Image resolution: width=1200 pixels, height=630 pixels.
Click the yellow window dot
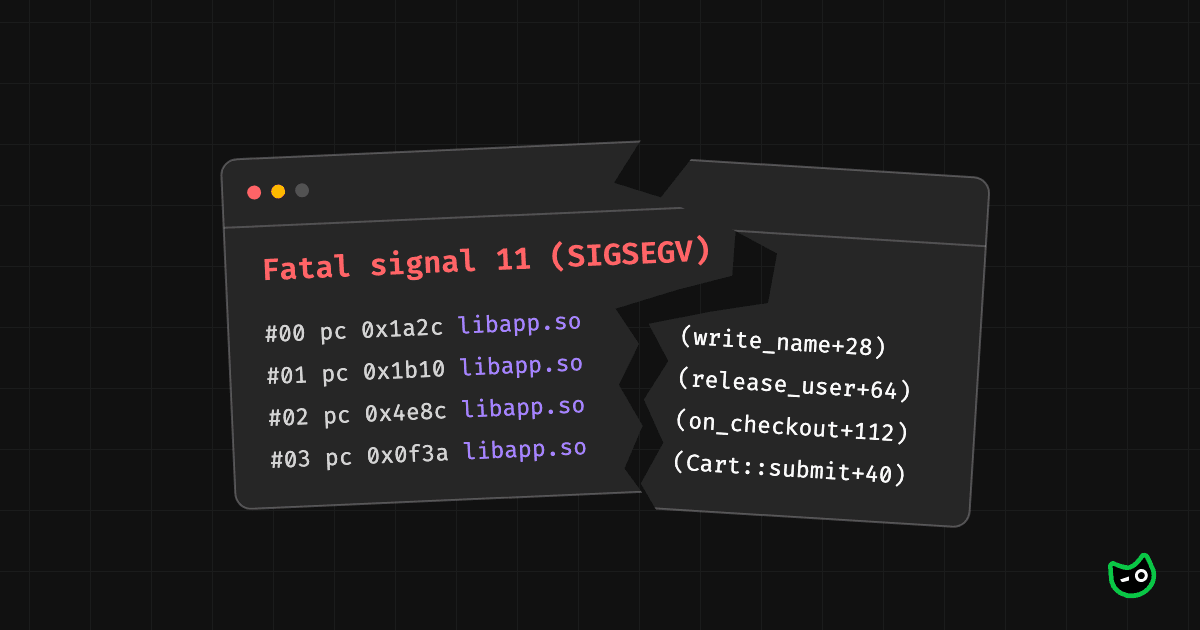pyautogui.click(x=278, y=191)
